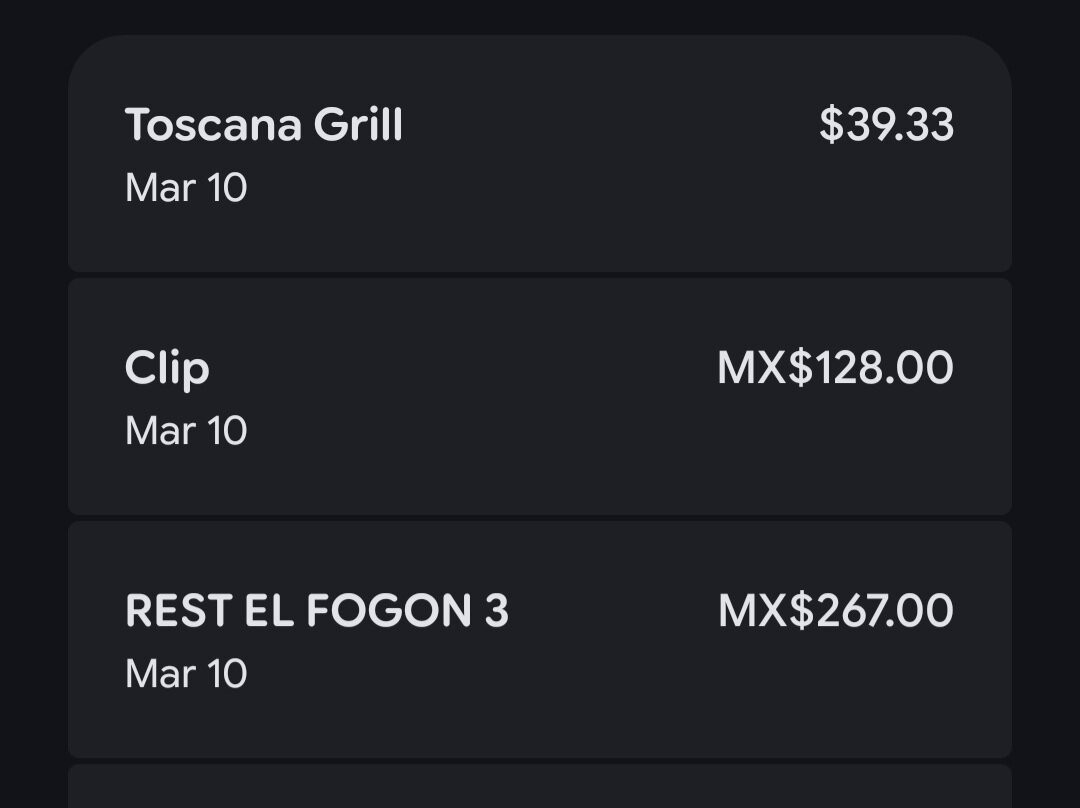Image resolution: width=1080 pixels, height=808 pixels.
Task: Select the $39.33 amount
Action: click(x=886, y=125)
